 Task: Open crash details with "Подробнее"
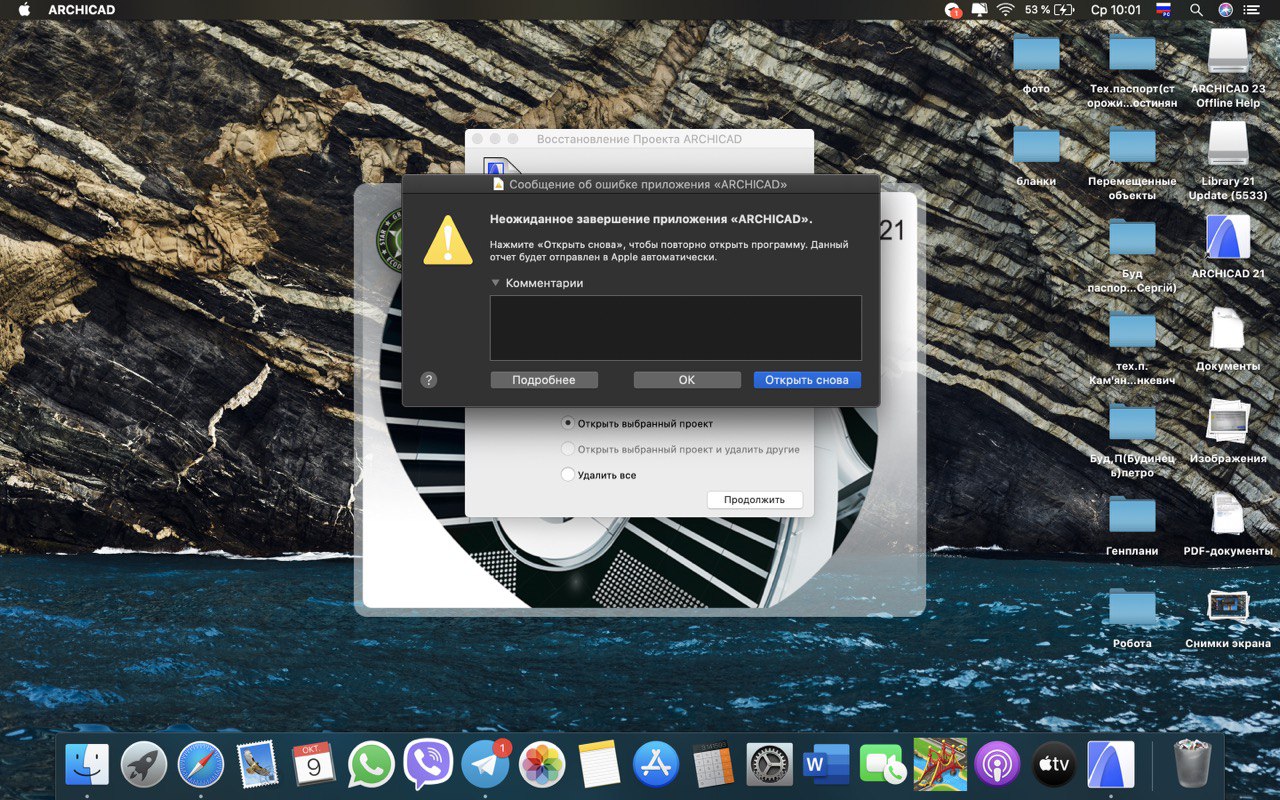tap(544, 380)
